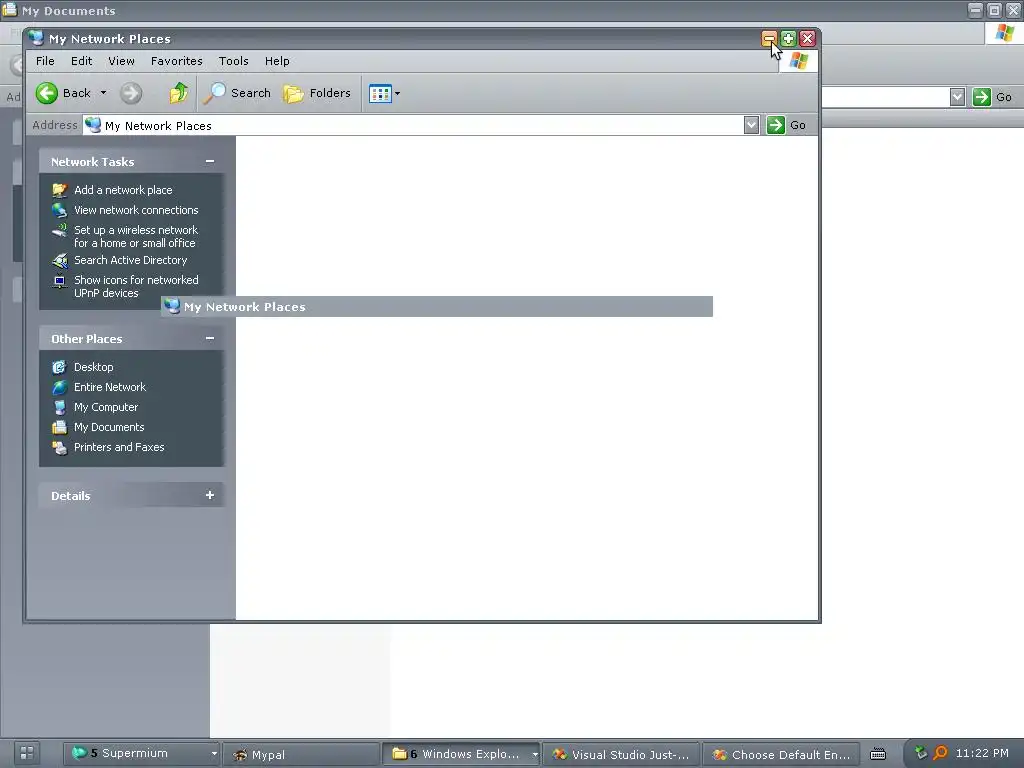Click the orange magnifier tray icon
1024x768 pixels.
click(940, 752)
